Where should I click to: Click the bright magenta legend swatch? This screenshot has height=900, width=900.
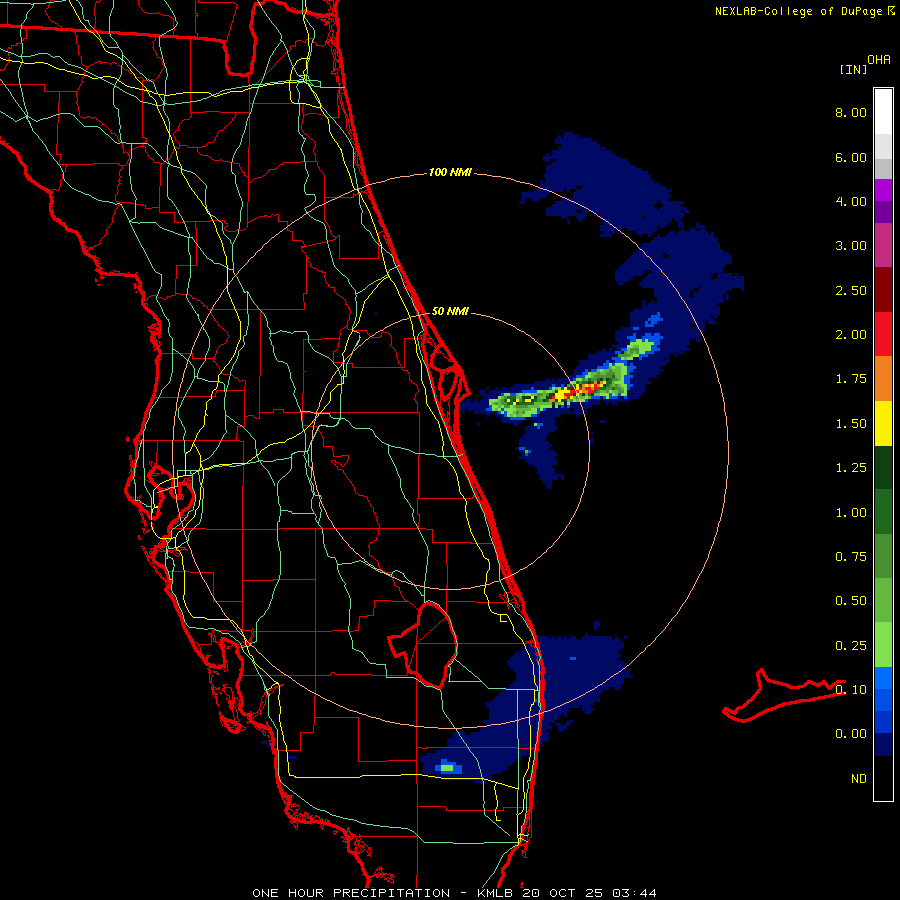coord(883,190)
